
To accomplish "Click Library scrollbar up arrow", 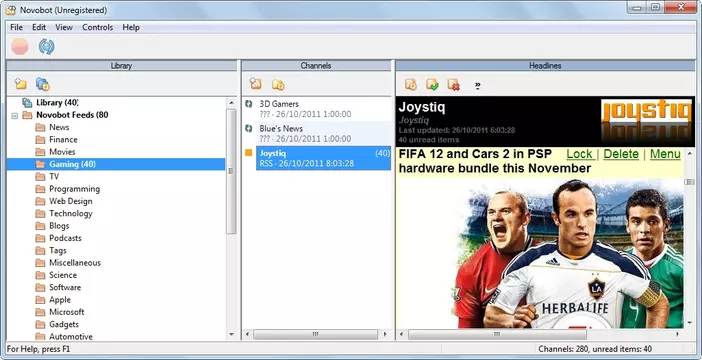I will [231, 103].
